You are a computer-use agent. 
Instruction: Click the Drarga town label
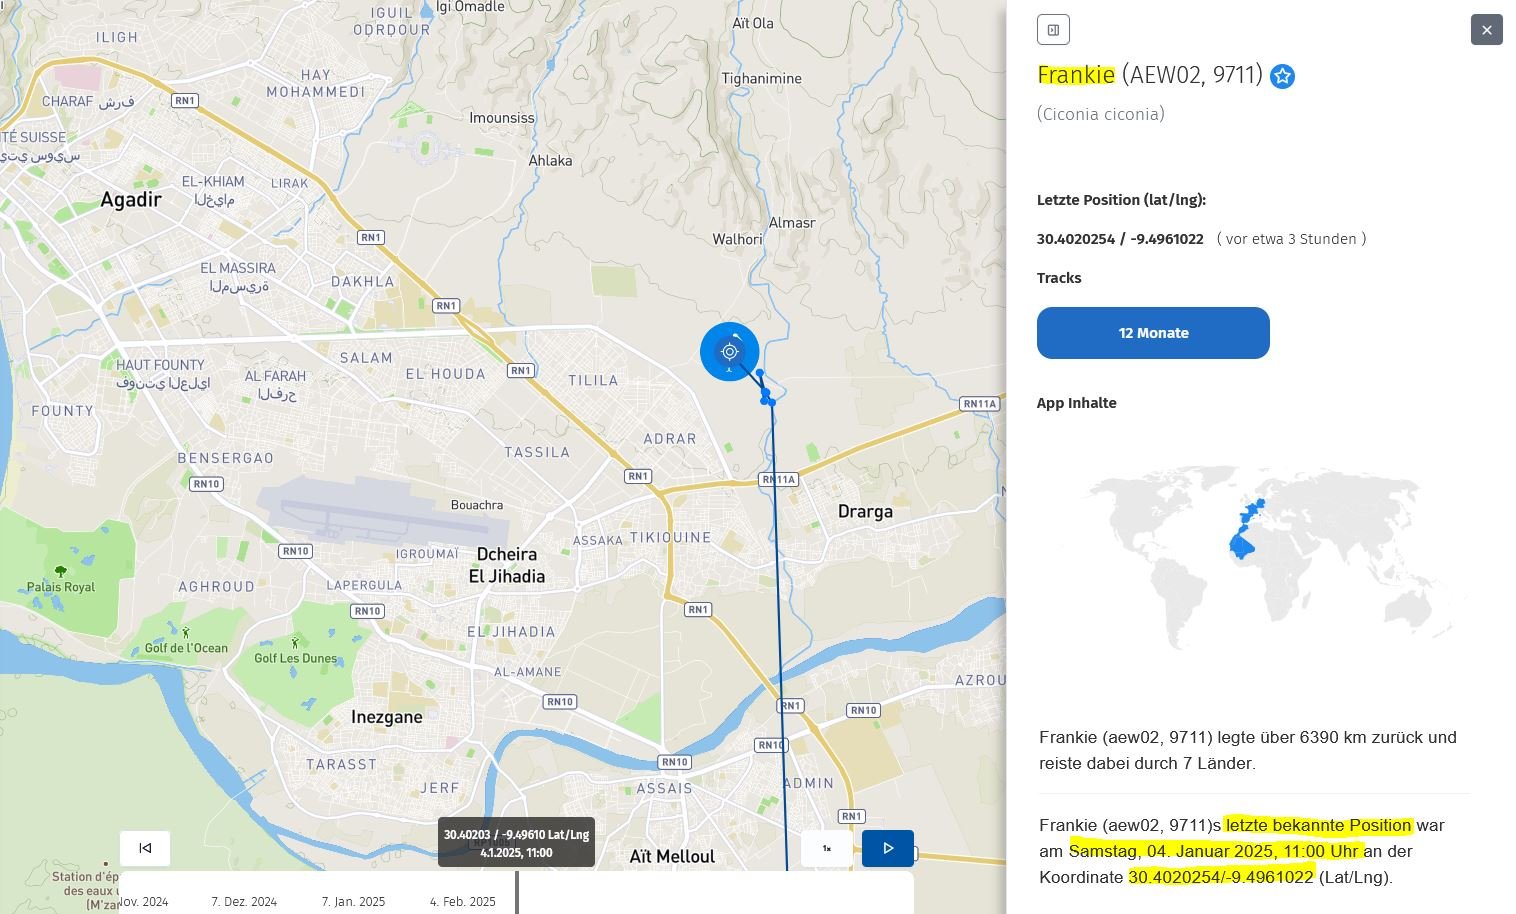click(x=864, y=512)
